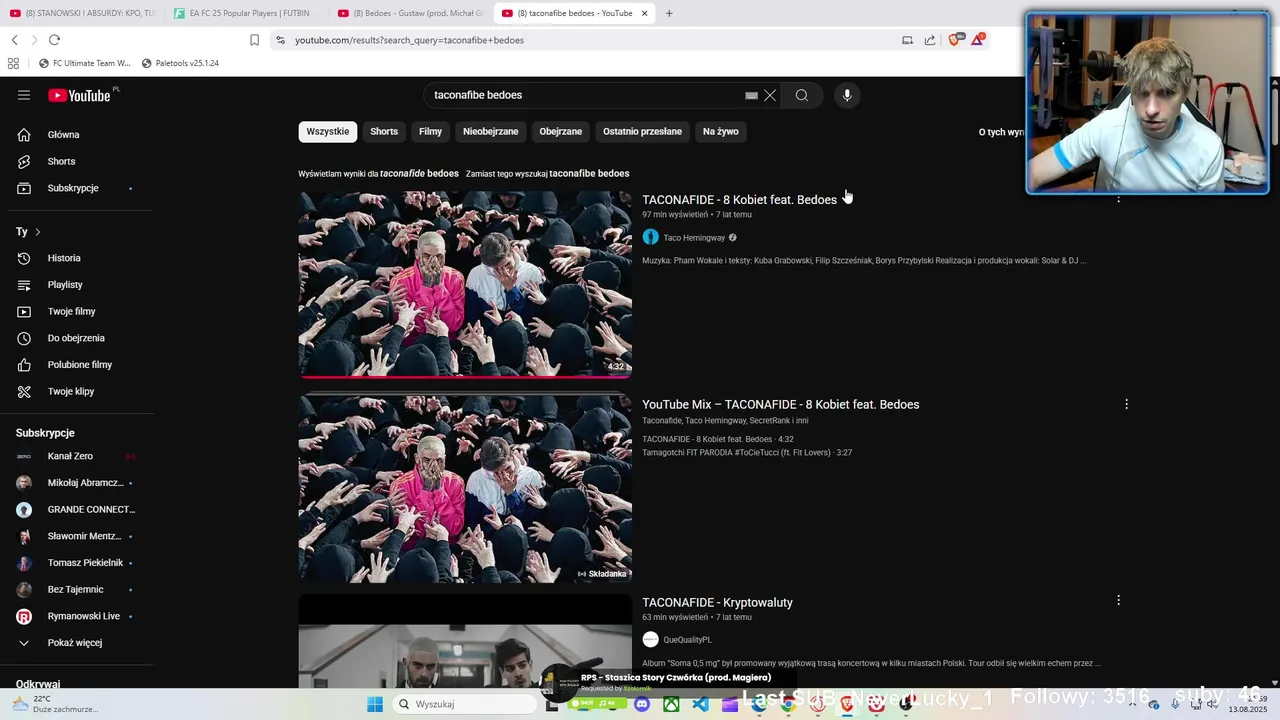The height and width of the screenshot is (720, 1280).
Task: Select the Obejrzane filter chip
Action: point(560,132)
